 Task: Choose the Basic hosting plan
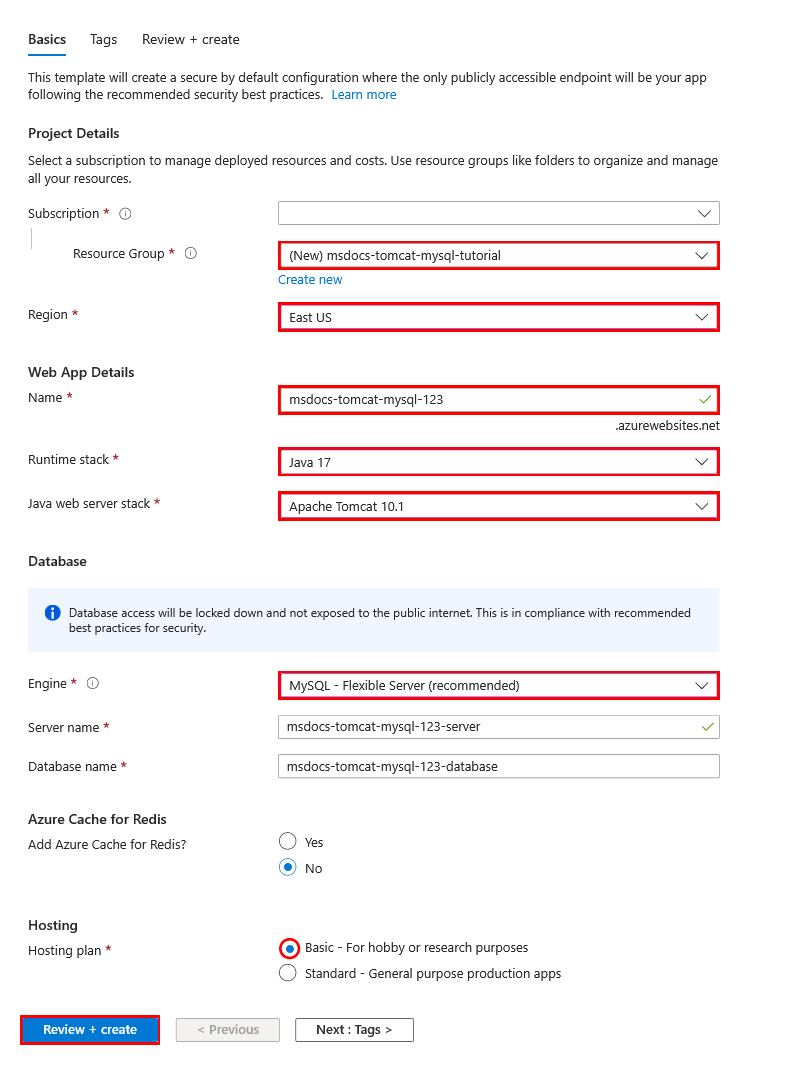pyautogui.click(x=288, y=948)
